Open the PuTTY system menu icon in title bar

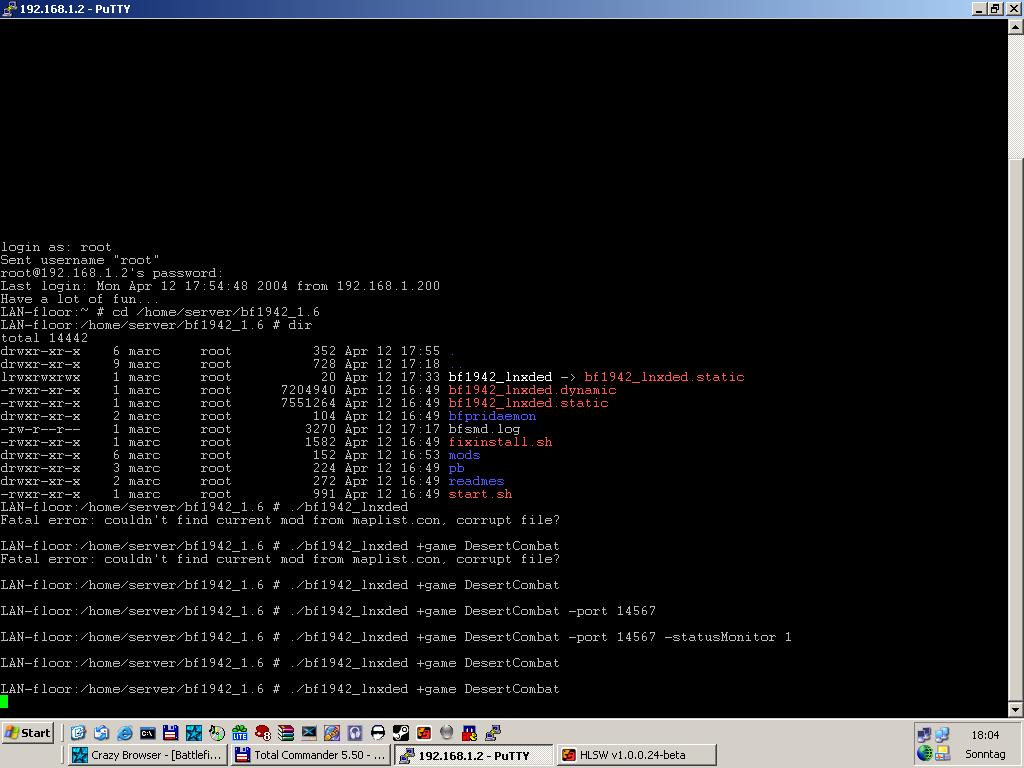click(9, 8)
